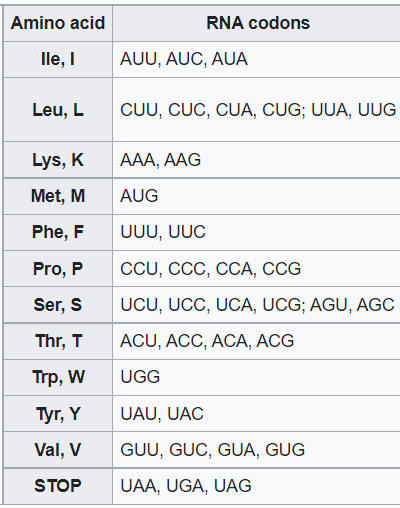Viewport: 400px width, 508px height.
Task: Select the Val, V row label
Action: pyautogui.click(x=58, y=450)
